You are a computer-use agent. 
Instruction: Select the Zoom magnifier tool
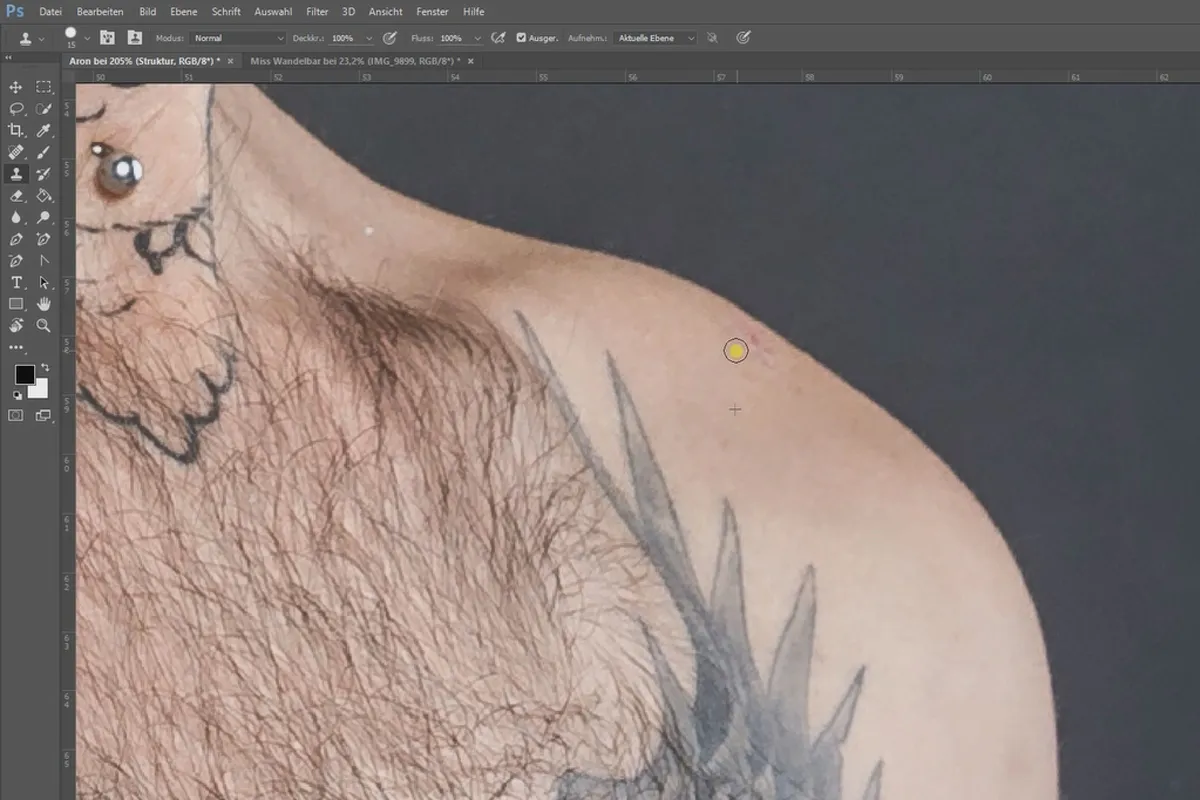(44, 326)
